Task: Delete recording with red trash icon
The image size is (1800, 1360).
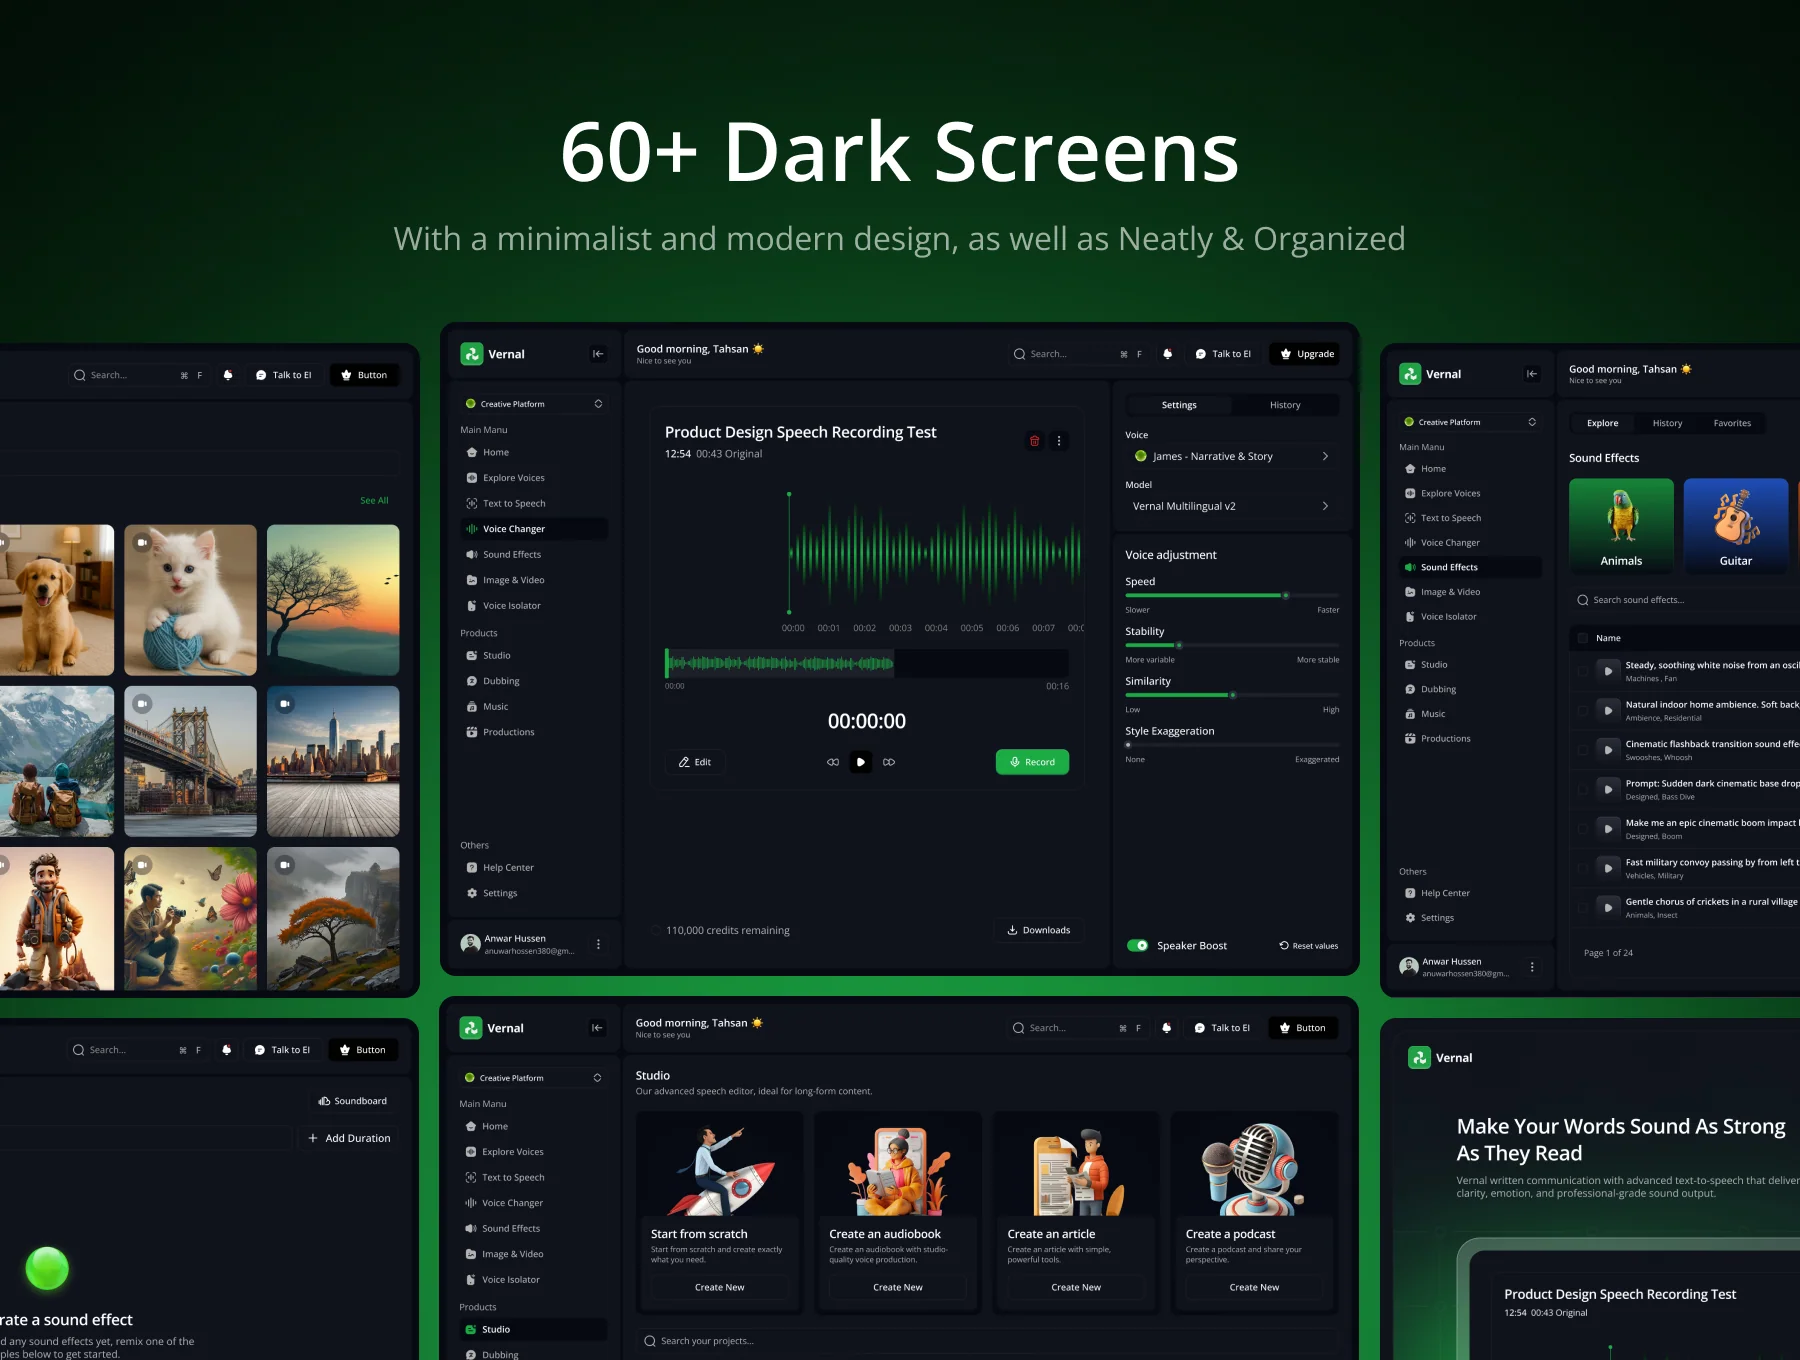Action: (1035, 441)
